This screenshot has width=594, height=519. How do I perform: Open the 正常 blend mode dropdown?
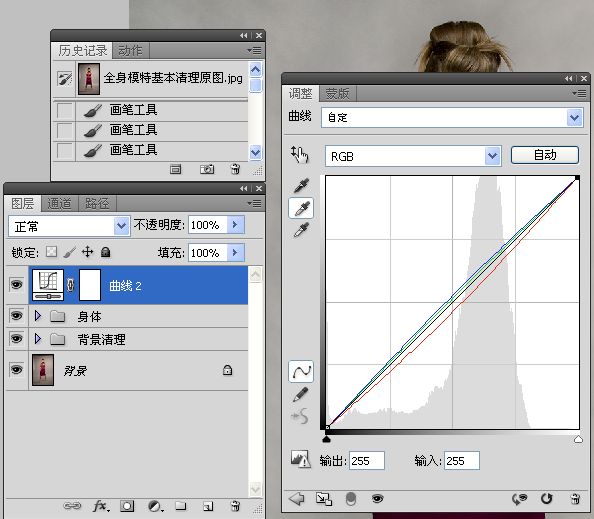[69, 226]
